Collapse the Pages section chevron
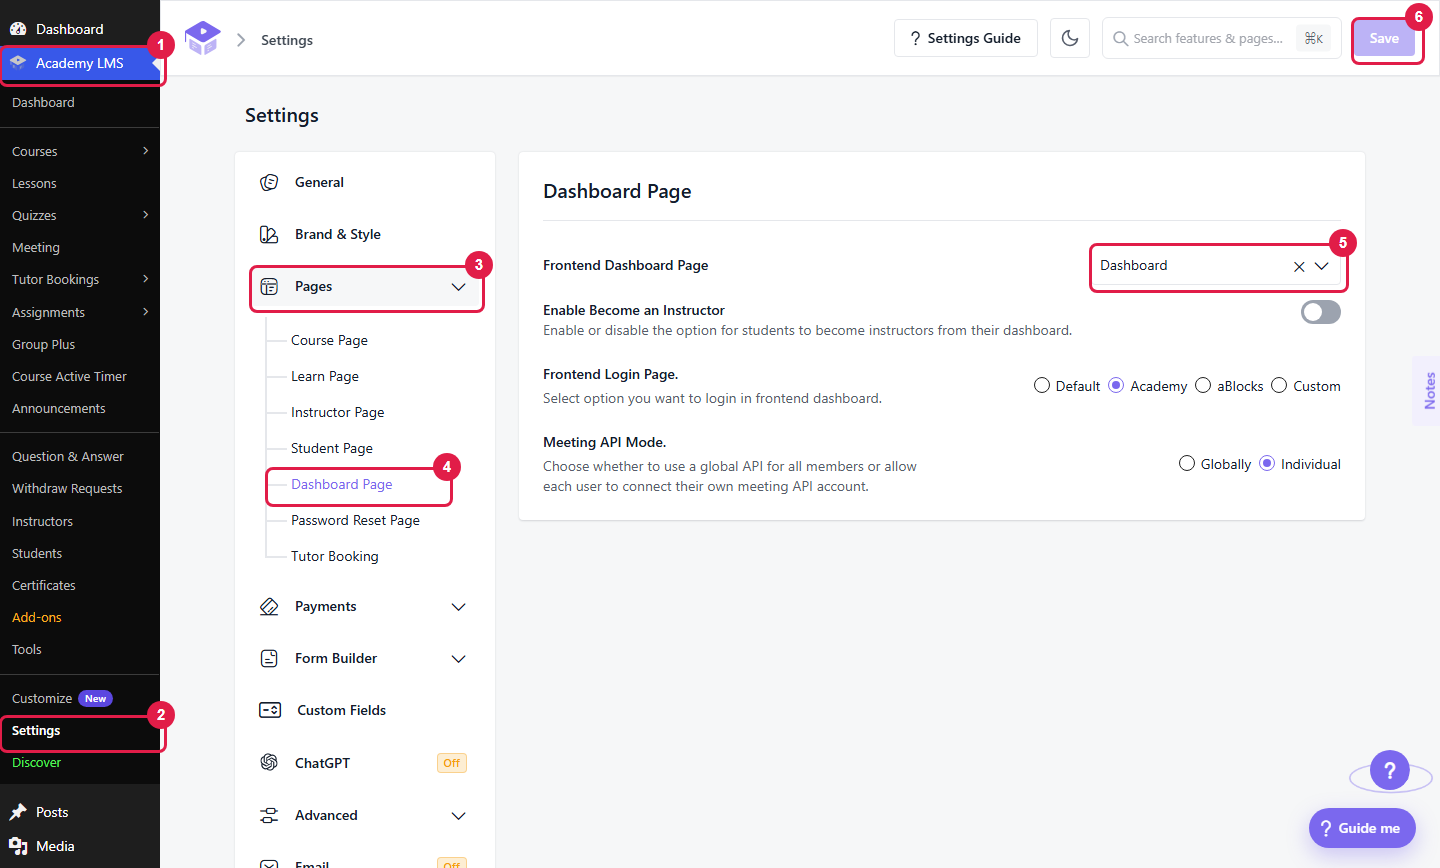 [459, 287]
